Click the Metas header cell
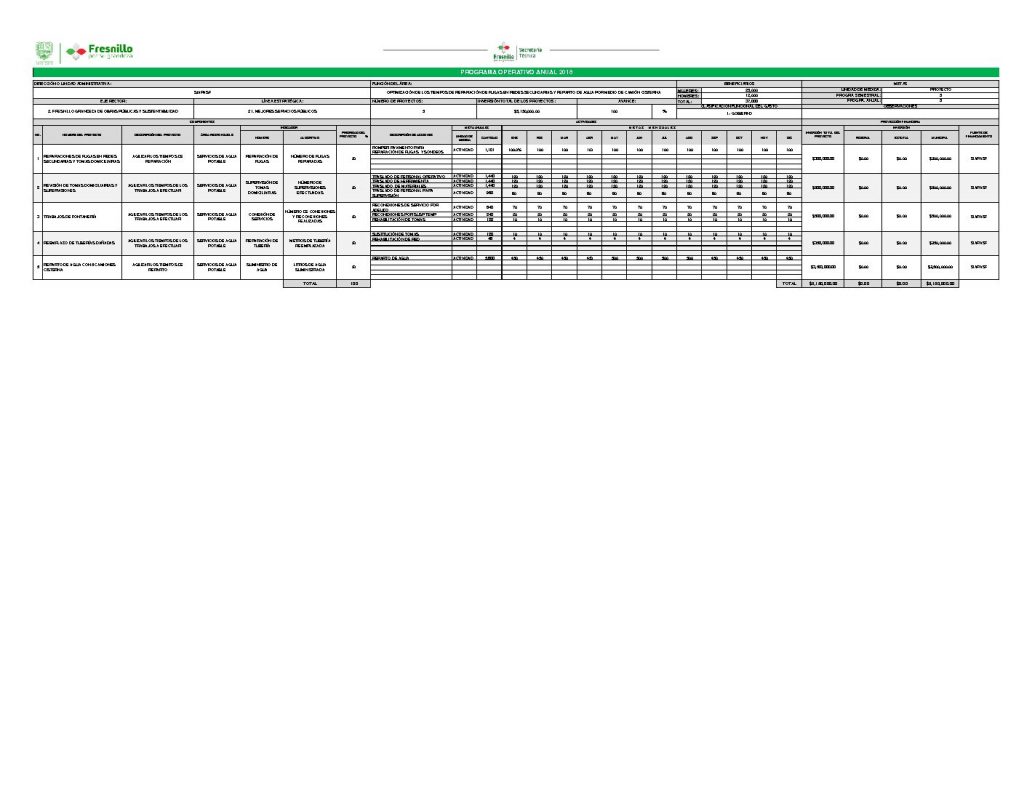 pos(898,83)
